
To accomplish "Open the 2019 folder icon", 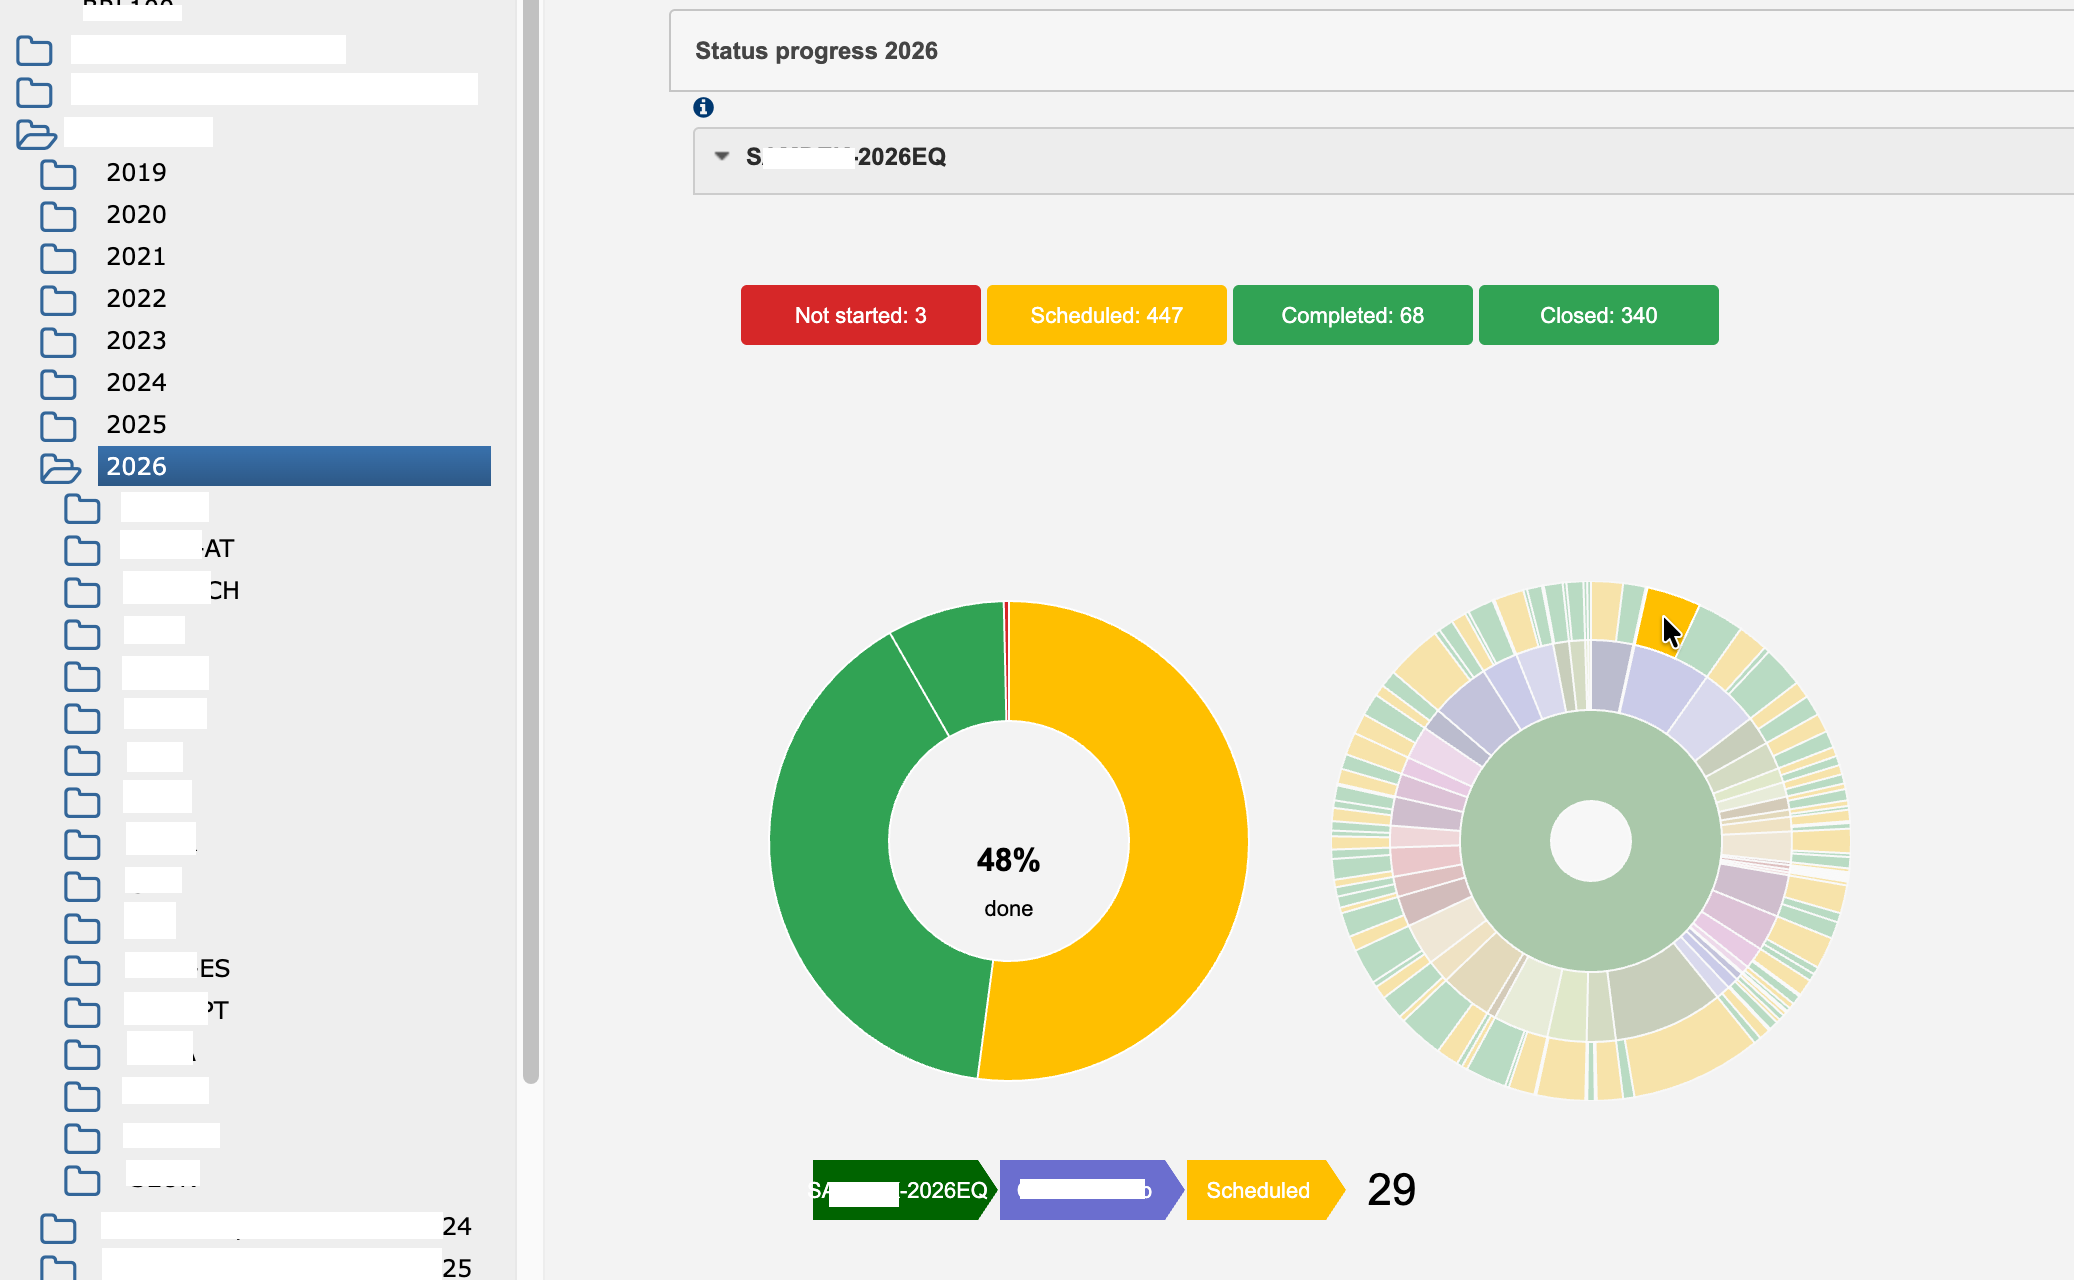I will tap(58, 173).
